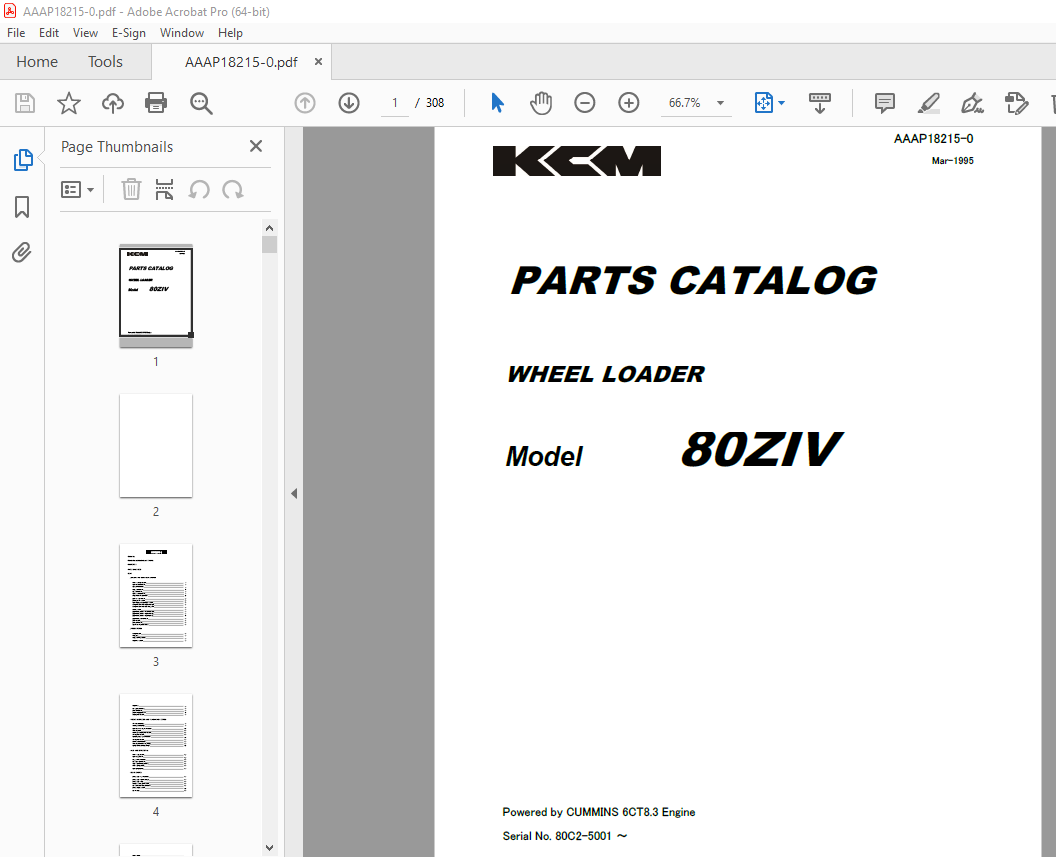Open the Find text magnifier icon
Viewport: 1056px width, 857px height.
[201, 103]
